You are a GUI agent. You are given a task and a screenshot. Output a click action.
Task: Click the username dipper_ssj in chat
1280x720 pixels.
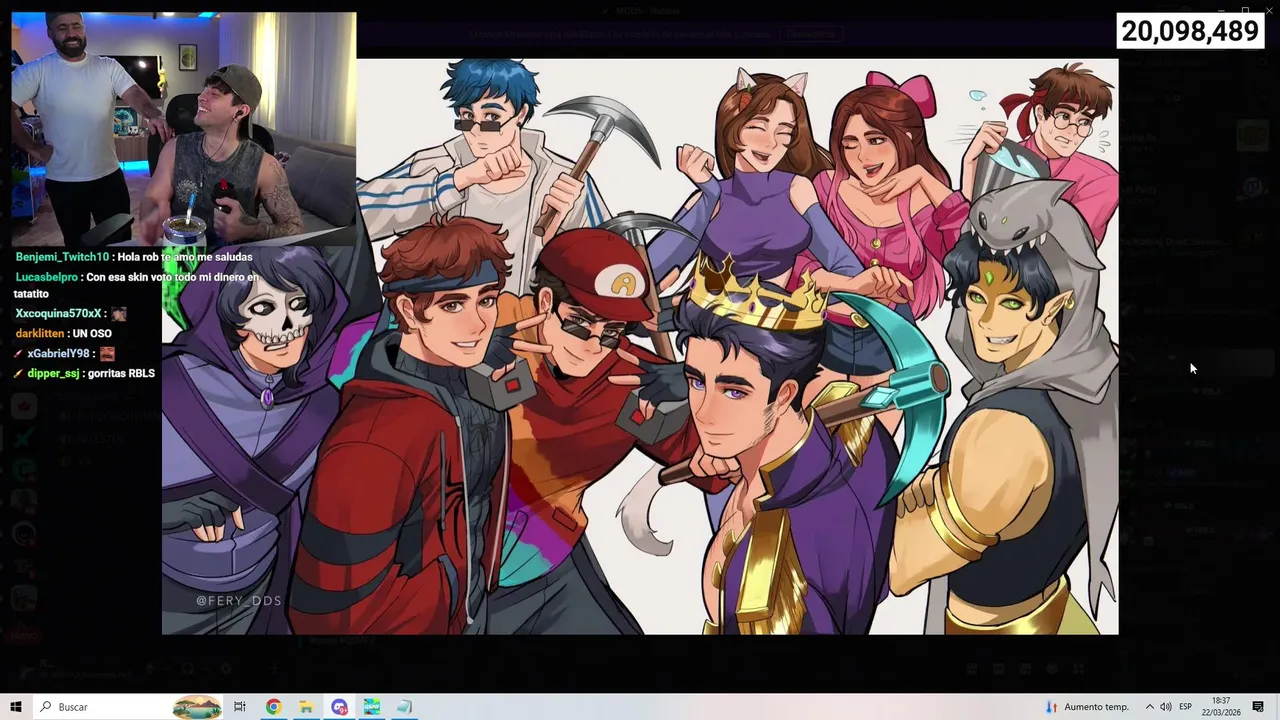[53, 374]
